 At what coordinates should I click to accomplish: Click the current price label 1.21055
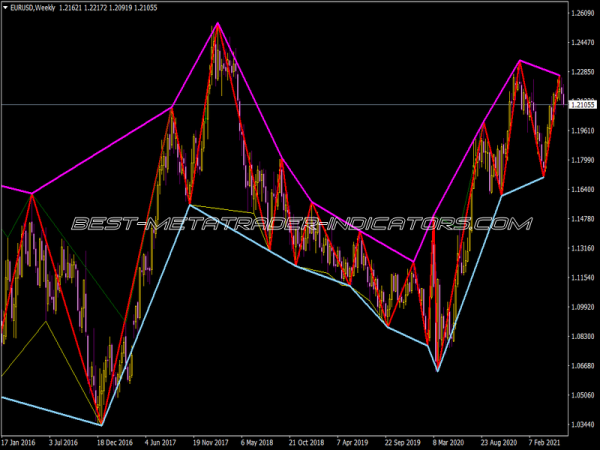point(584,104)
